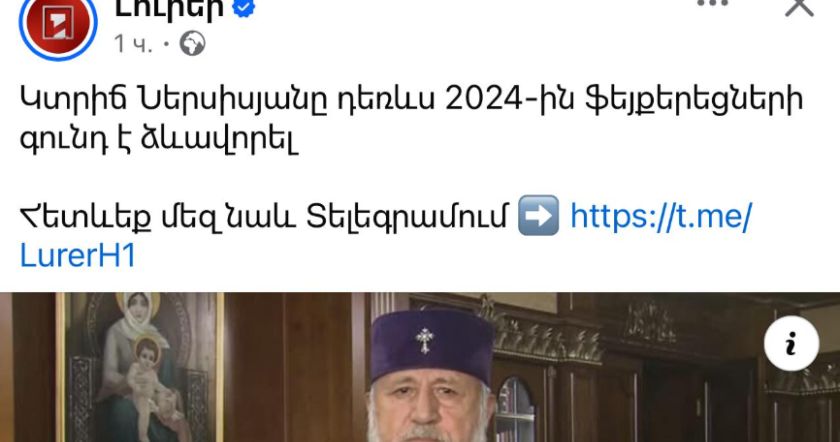Viewport: 840px width, 442px height.
Task: Open the post photo of the clergyman
Action: pos(420,367)
